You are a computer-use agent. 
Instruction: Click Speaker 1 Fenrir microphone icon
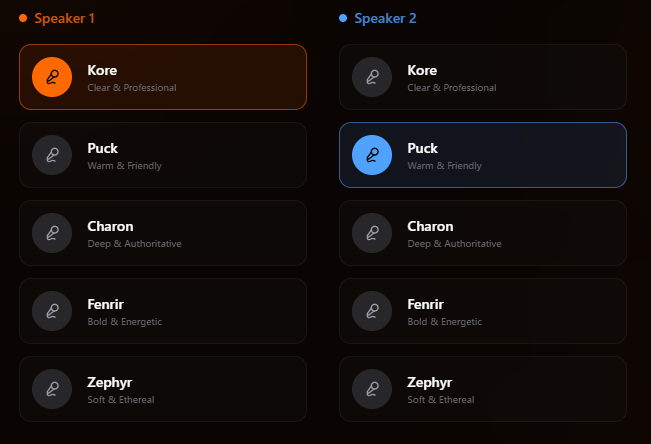click(x=52, y=311)
